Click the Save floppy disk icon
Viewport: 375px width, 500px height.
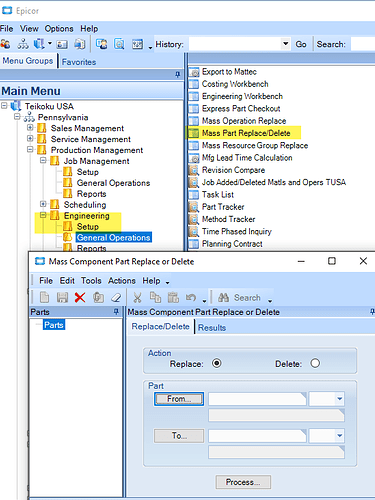pyautogui.click(x=62, y=297)
